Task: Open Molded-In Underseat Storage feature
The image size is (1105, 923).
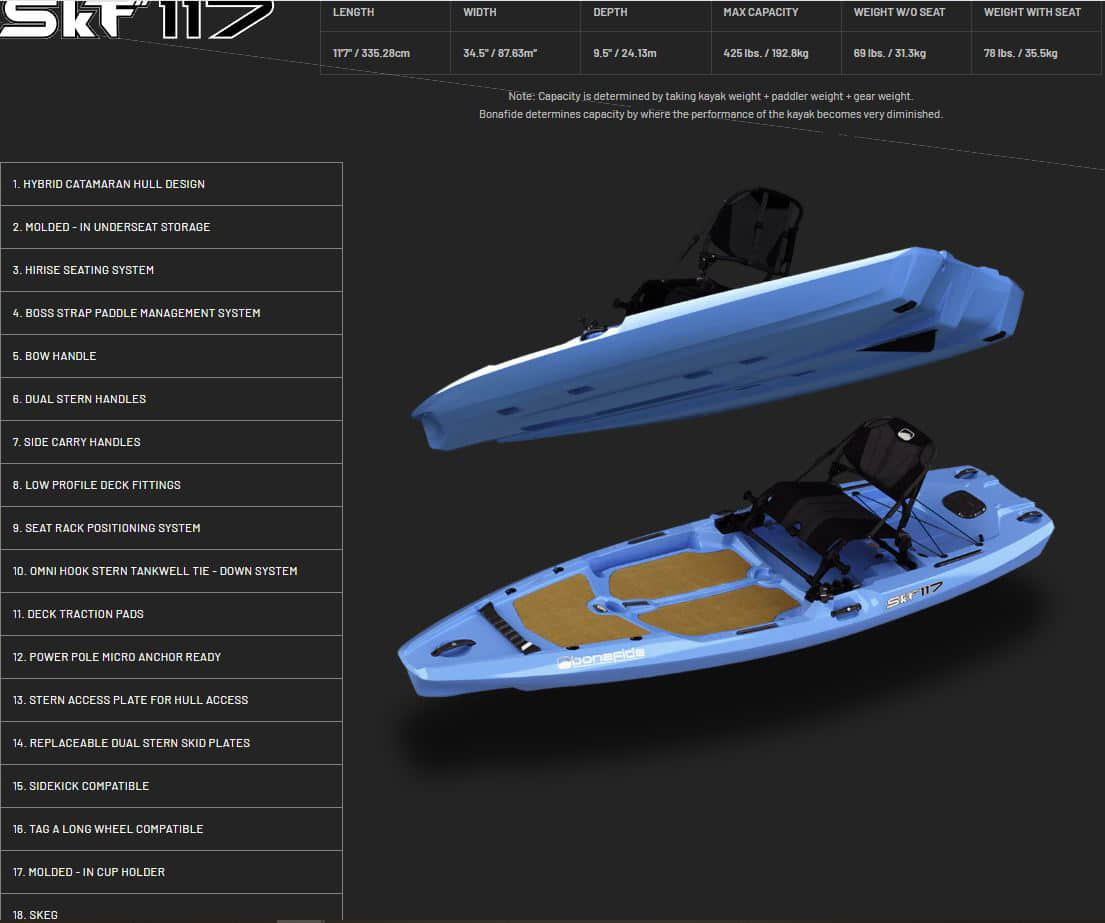Action: [171, 227]
